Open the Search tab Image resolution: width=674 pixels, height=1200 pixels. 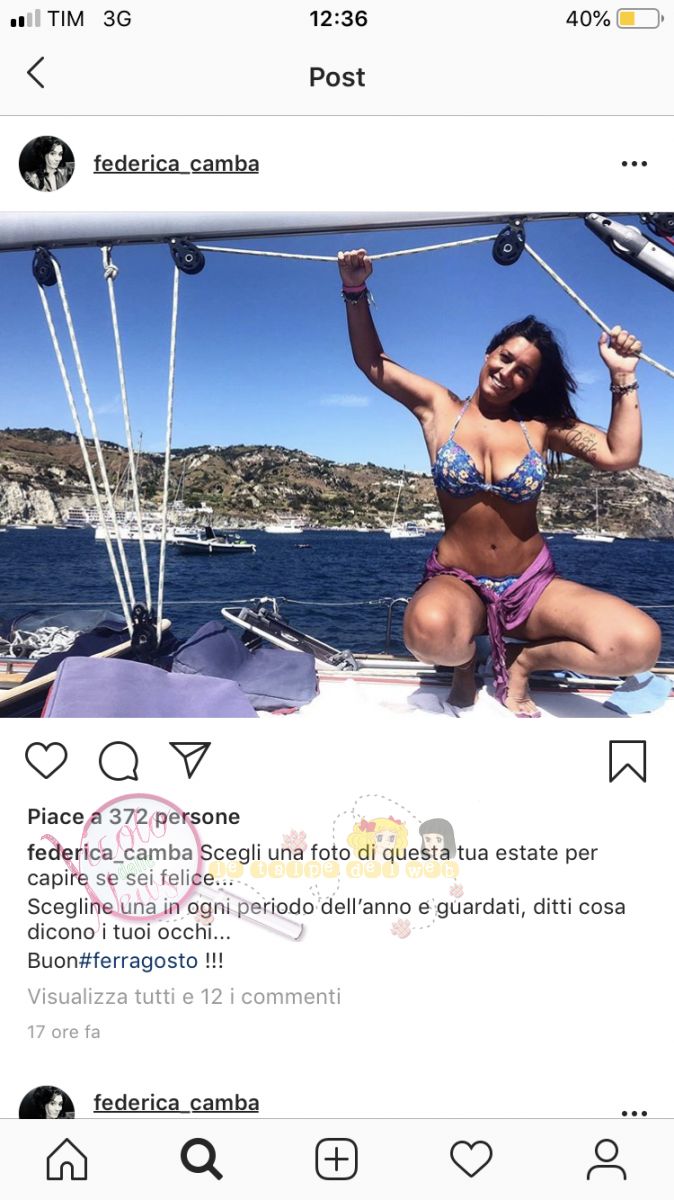pyautogui.click(x=201, y=1160)
